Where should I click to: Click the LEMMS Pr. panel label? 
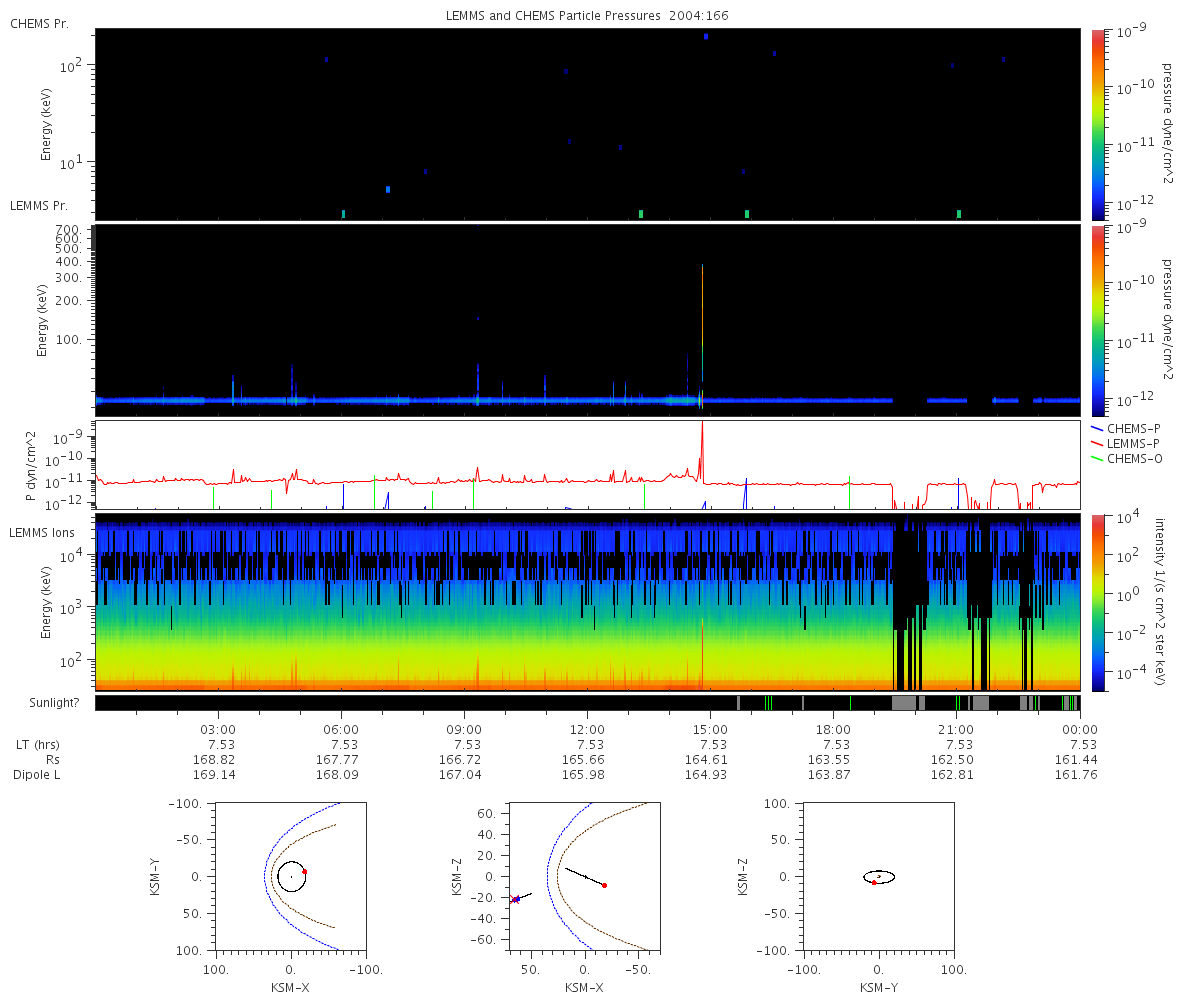tap(39, 205)
